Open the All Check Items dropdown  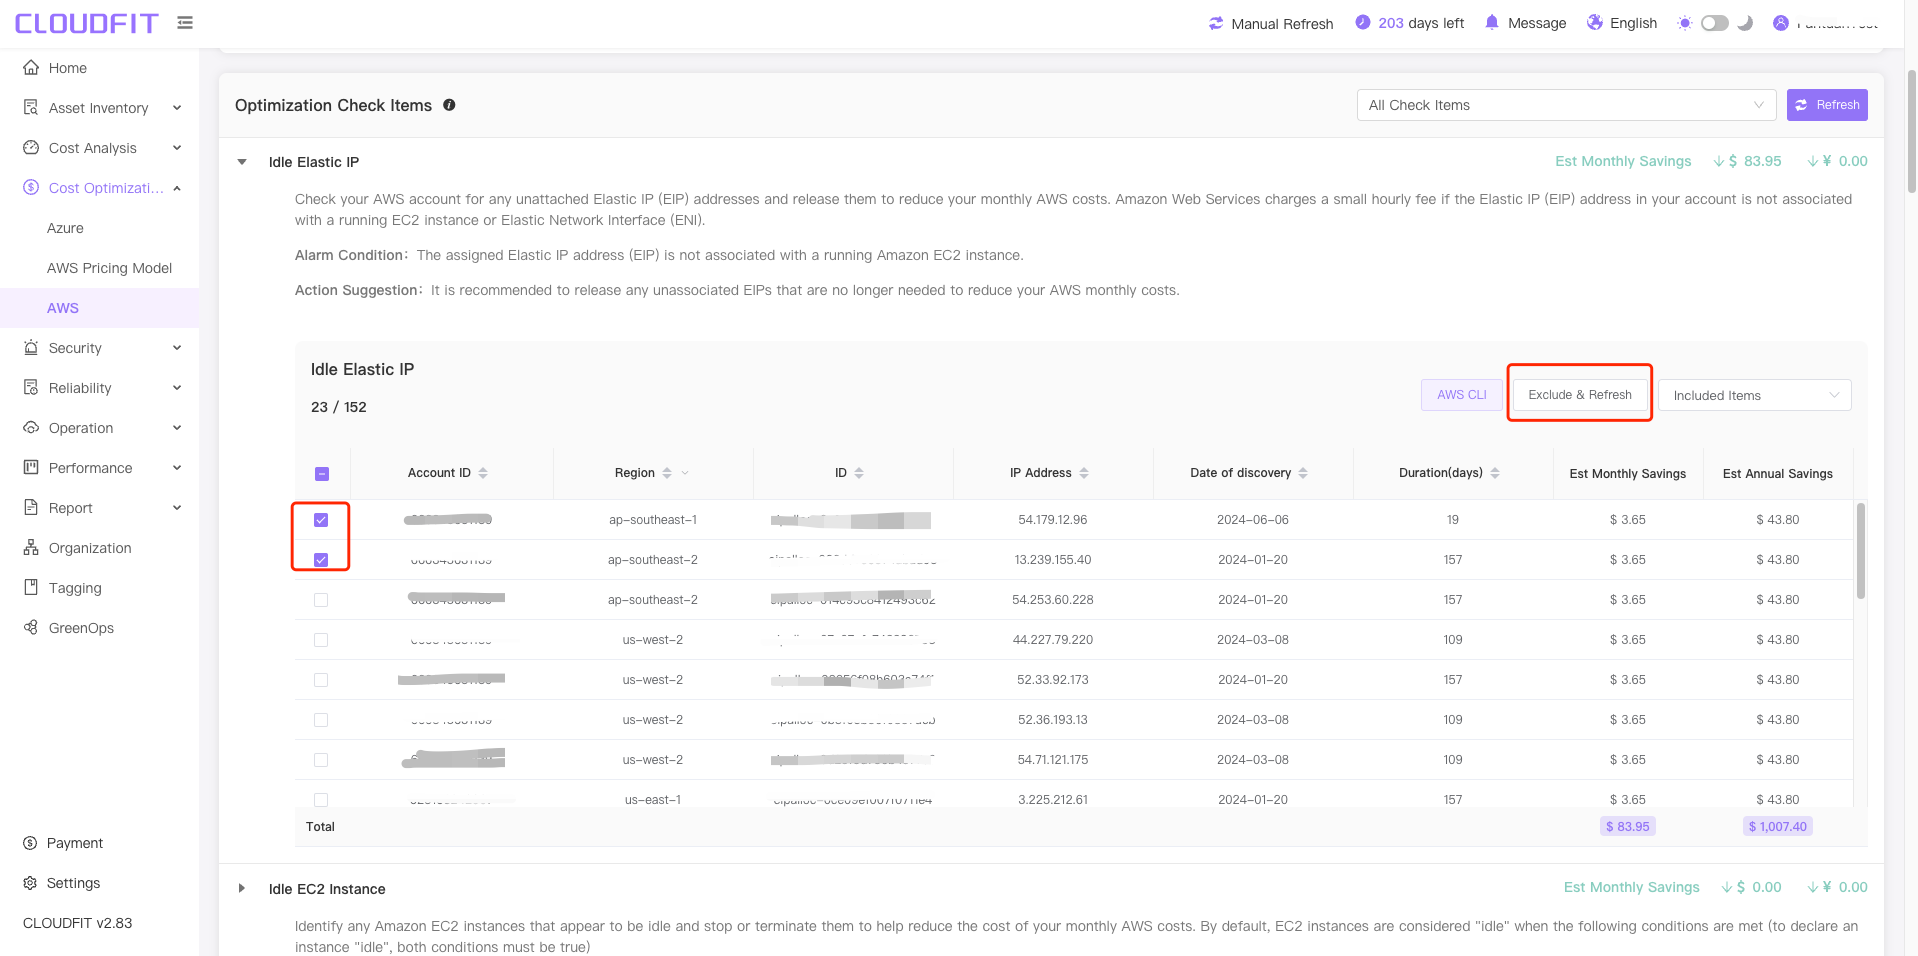pos(1566,105)
